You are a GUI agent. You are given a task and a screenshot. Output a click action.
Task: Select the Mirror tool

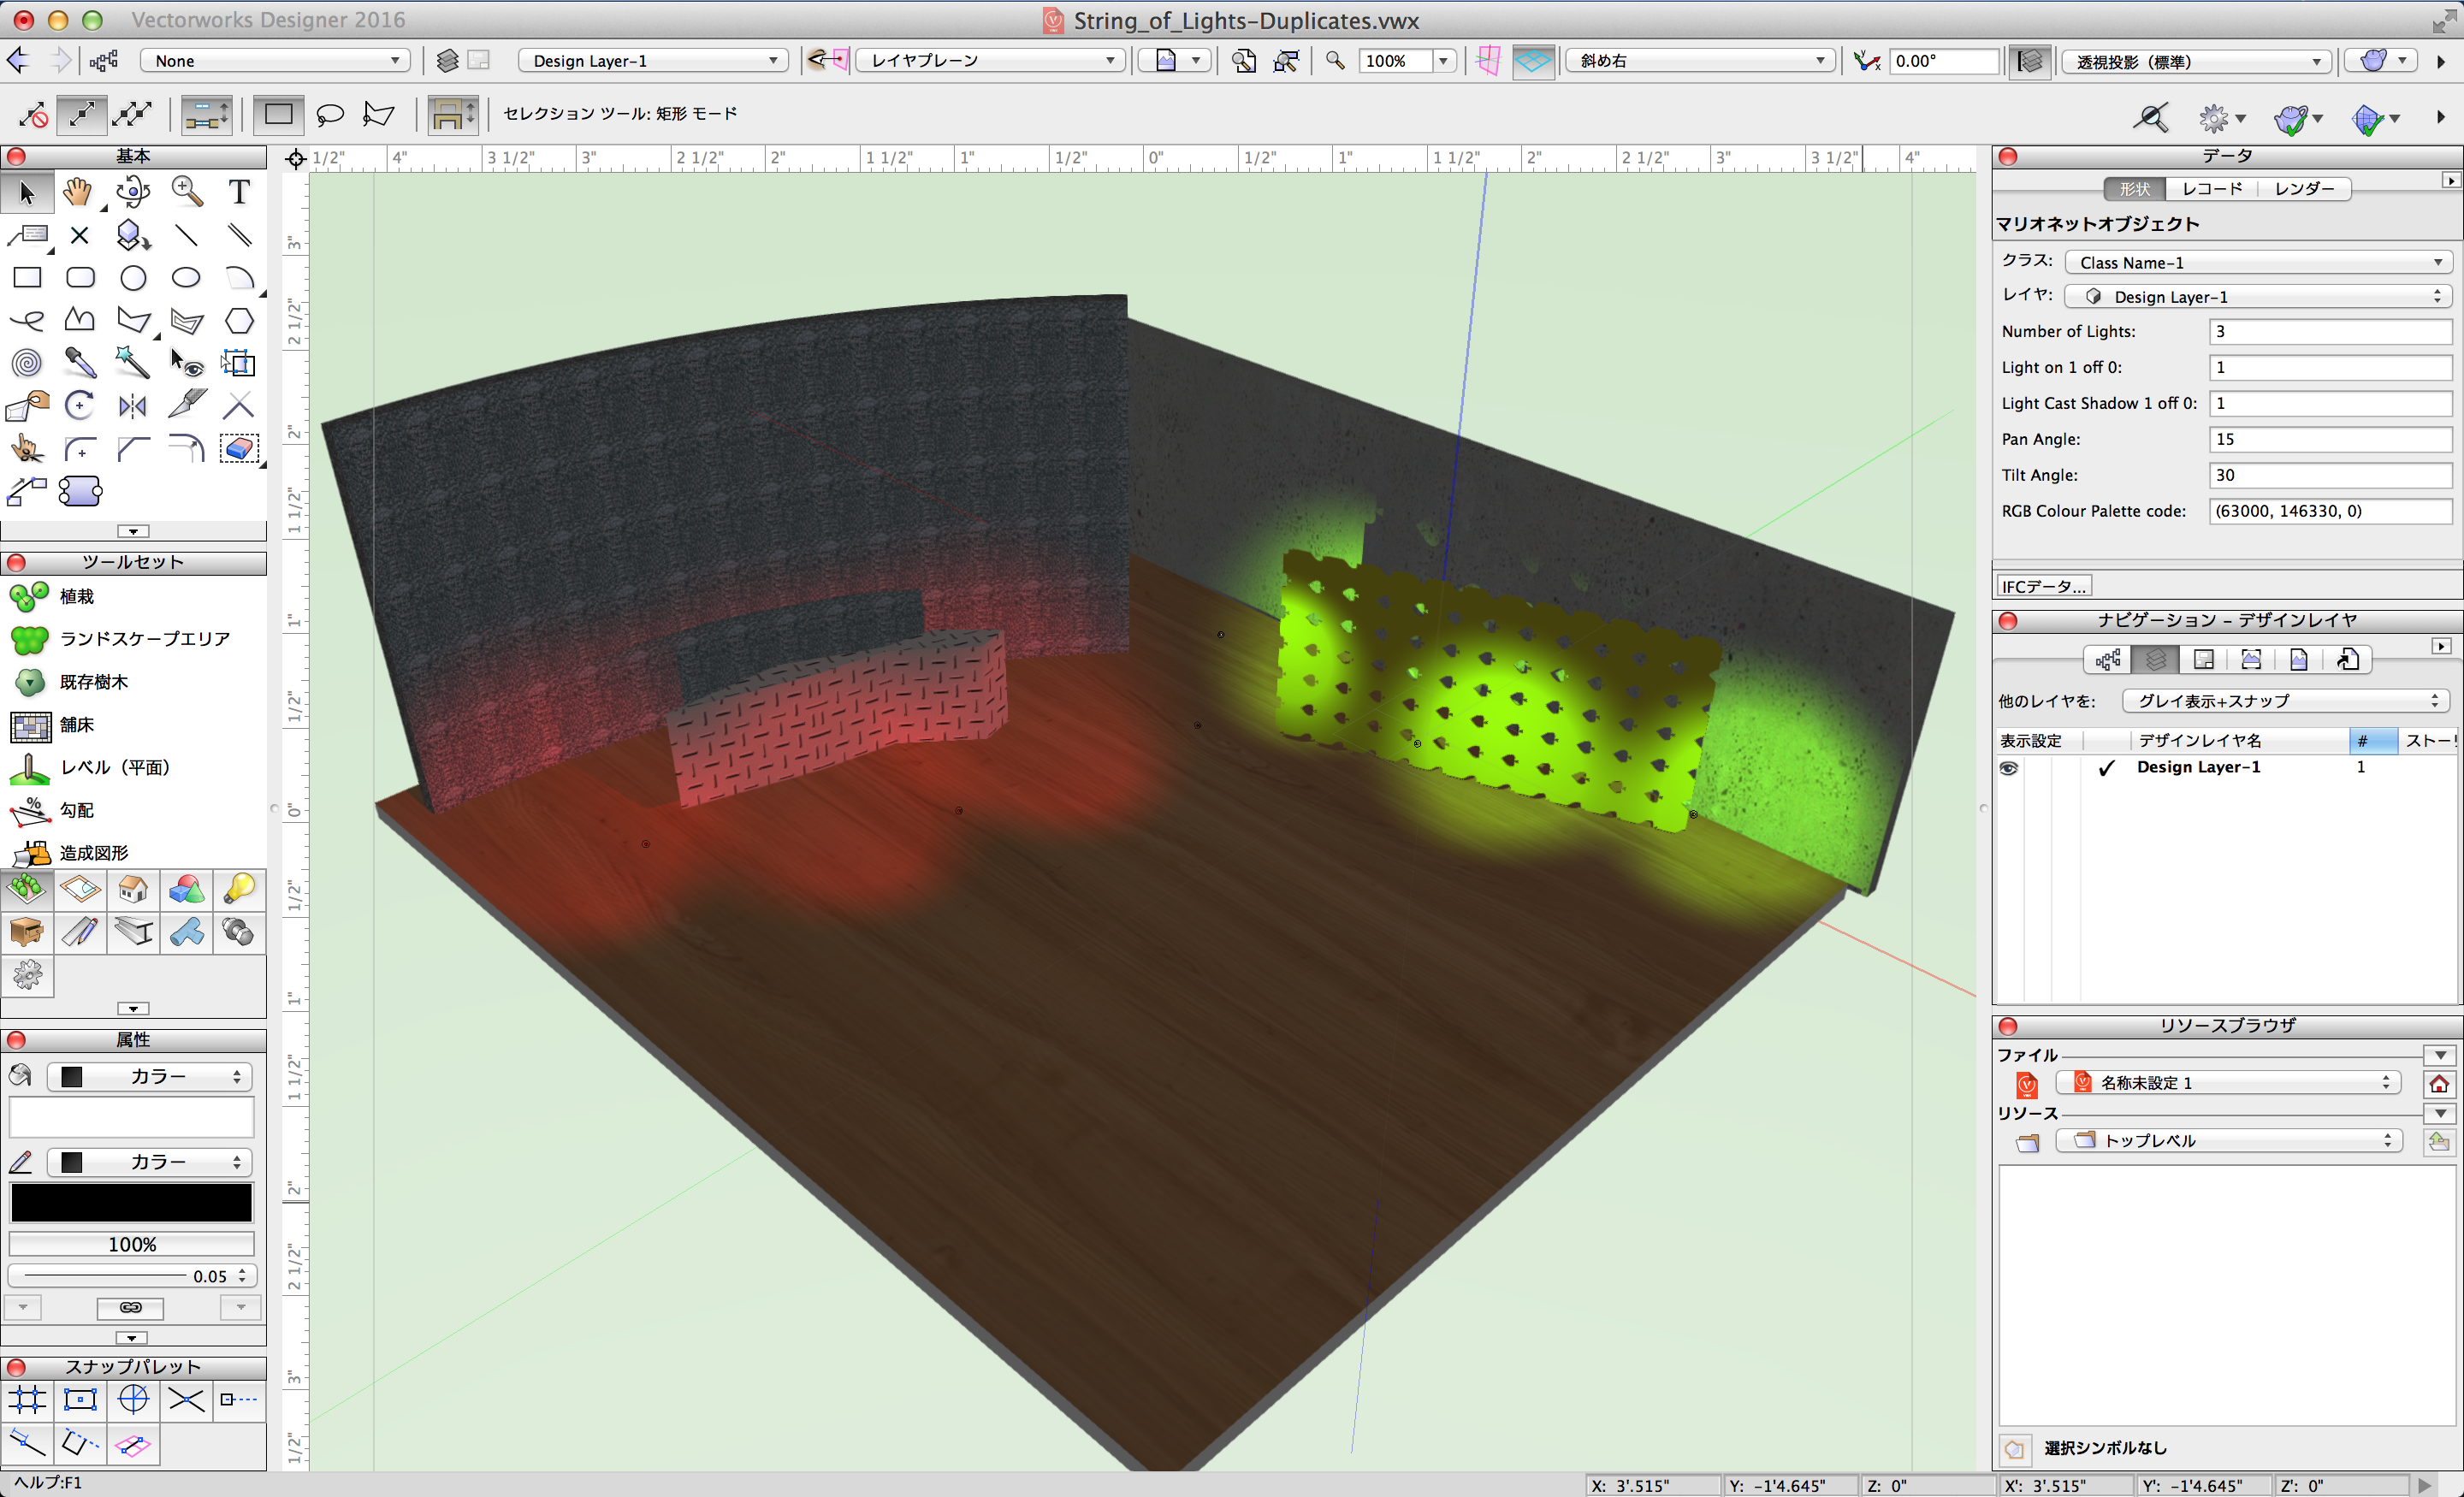[132, 405]
